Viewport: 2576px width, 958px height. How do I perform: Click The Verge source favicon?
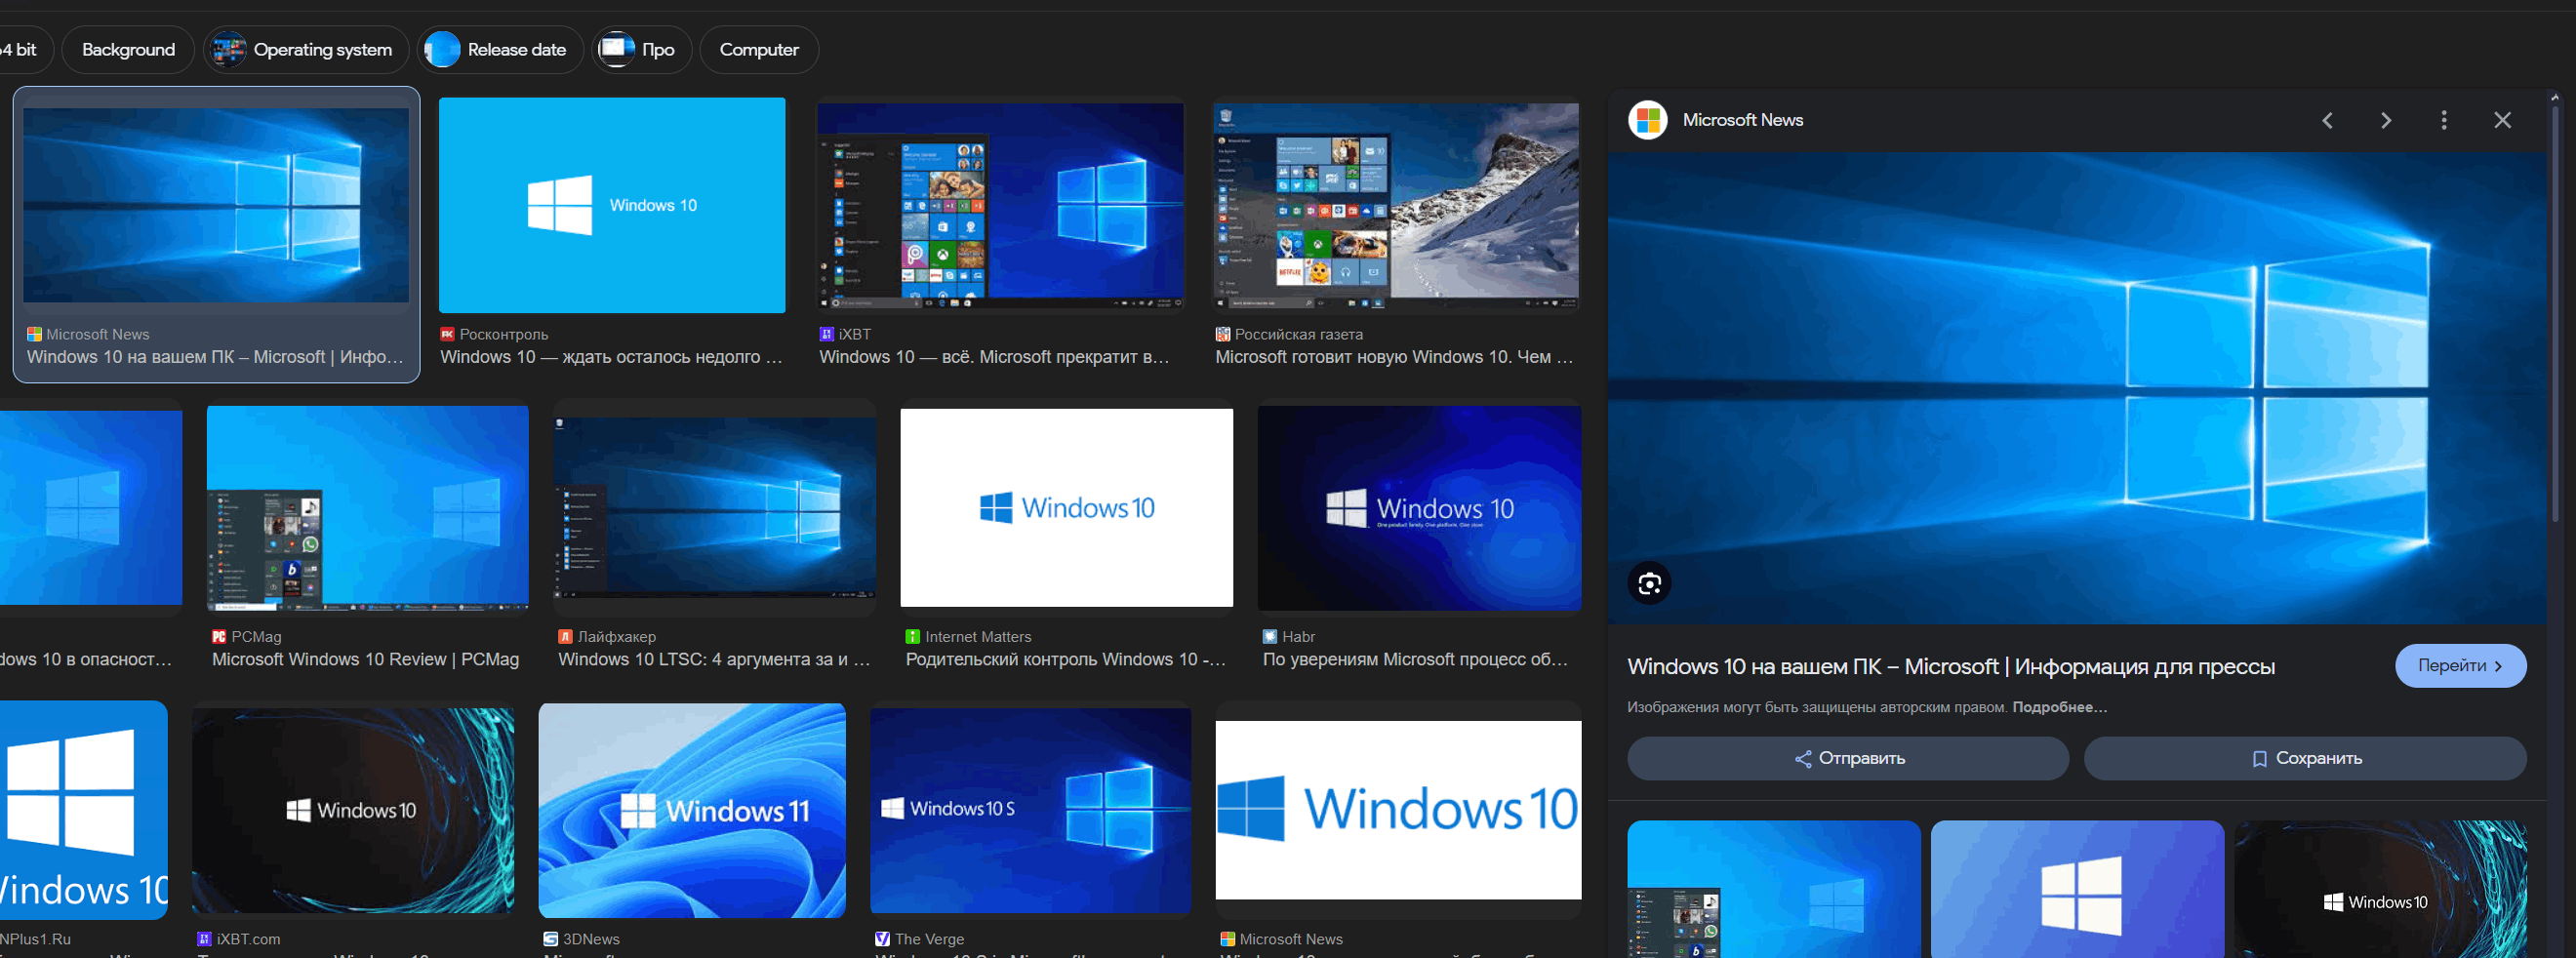click(882, 939)
